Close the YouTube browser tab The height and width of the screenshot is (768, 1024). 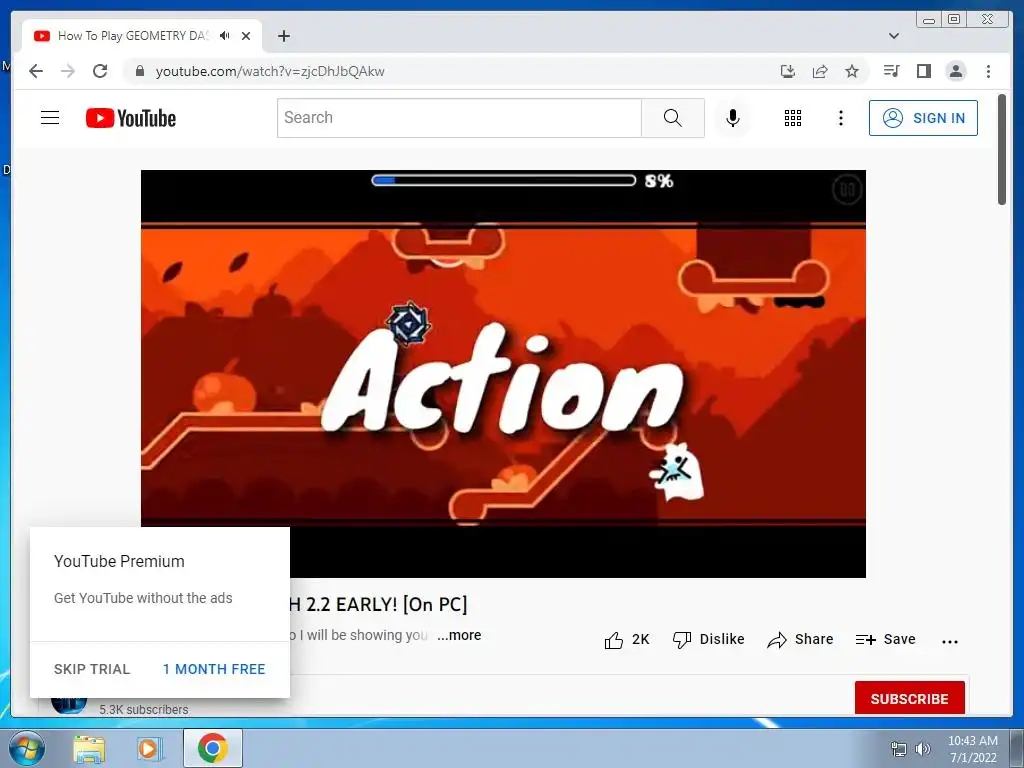246,36
